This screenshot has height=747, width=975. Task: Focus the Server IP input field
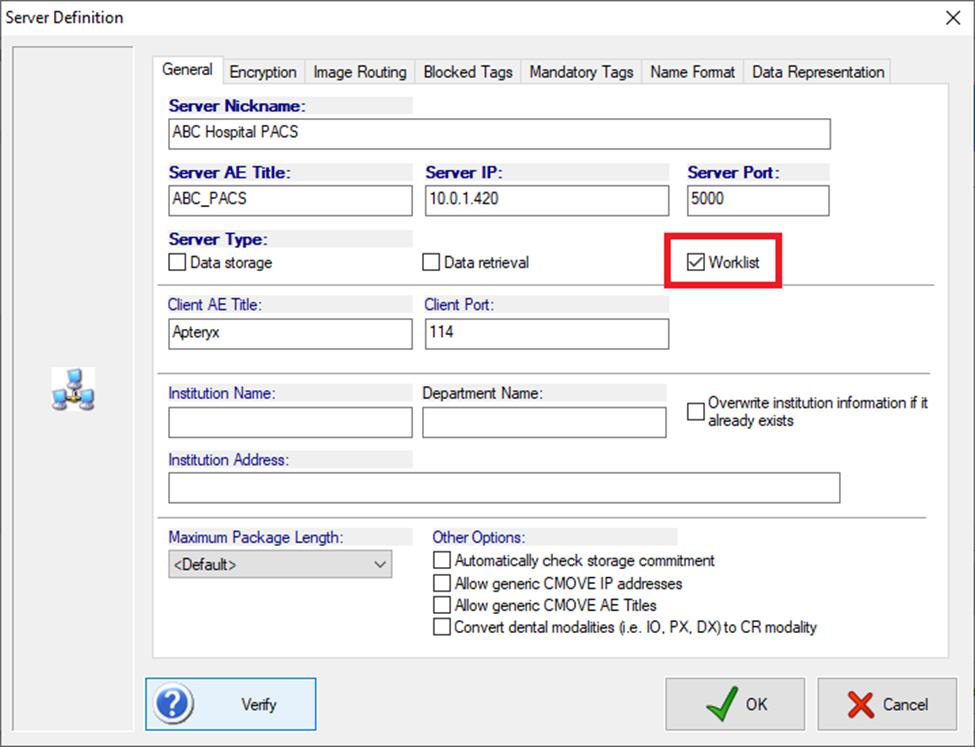[x=547, y=200]
